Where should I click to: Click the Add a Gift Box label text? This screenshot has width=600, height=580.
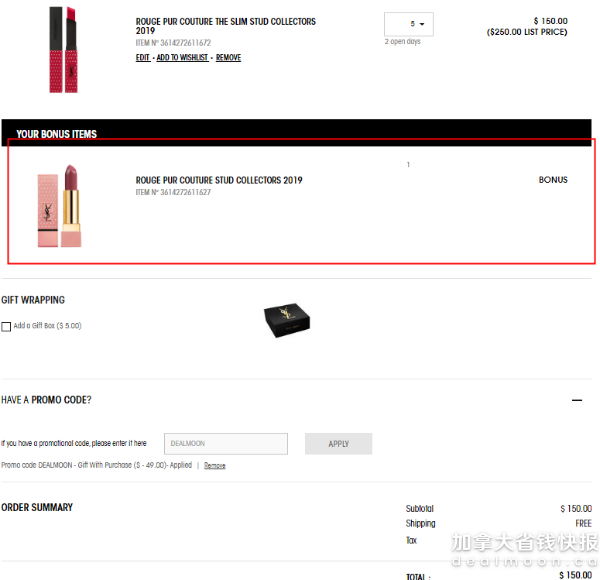click(x=47, y=326)
